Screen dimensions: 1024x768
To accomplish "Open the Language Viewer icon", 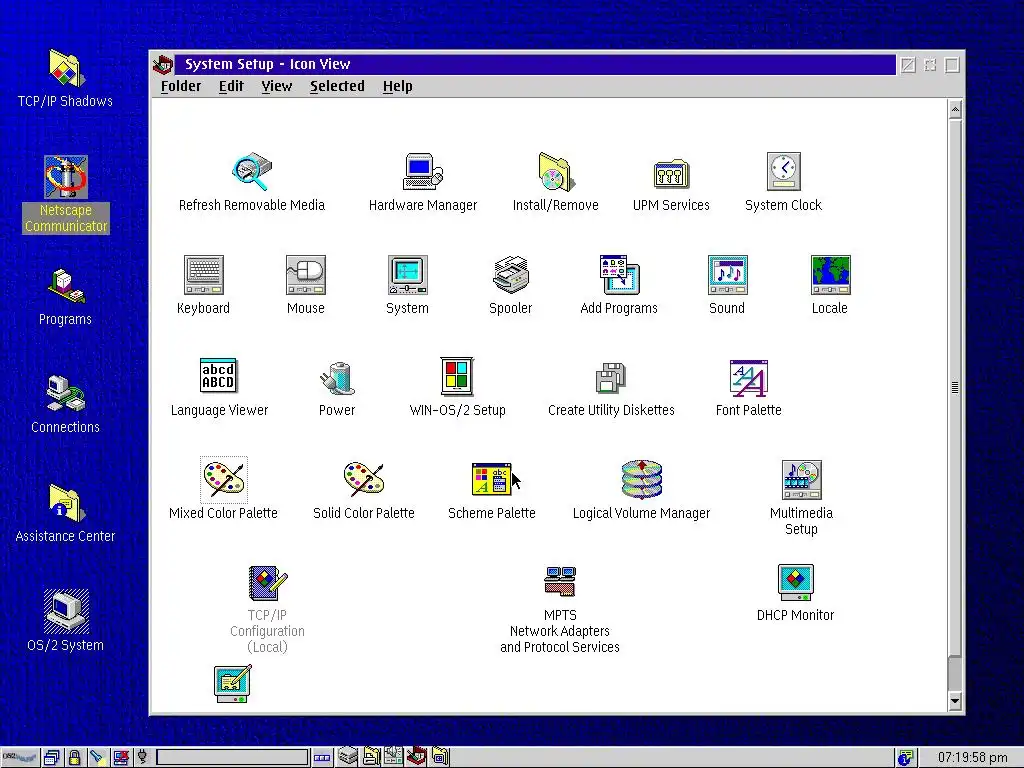I will [x=218, y=376].
